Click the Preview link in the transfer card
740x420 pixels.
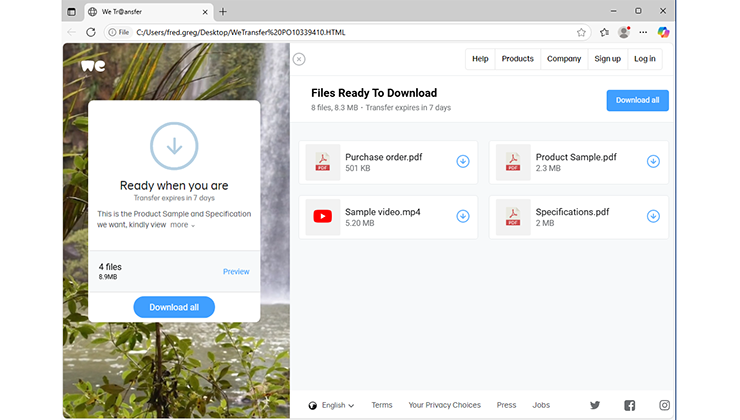236,272
